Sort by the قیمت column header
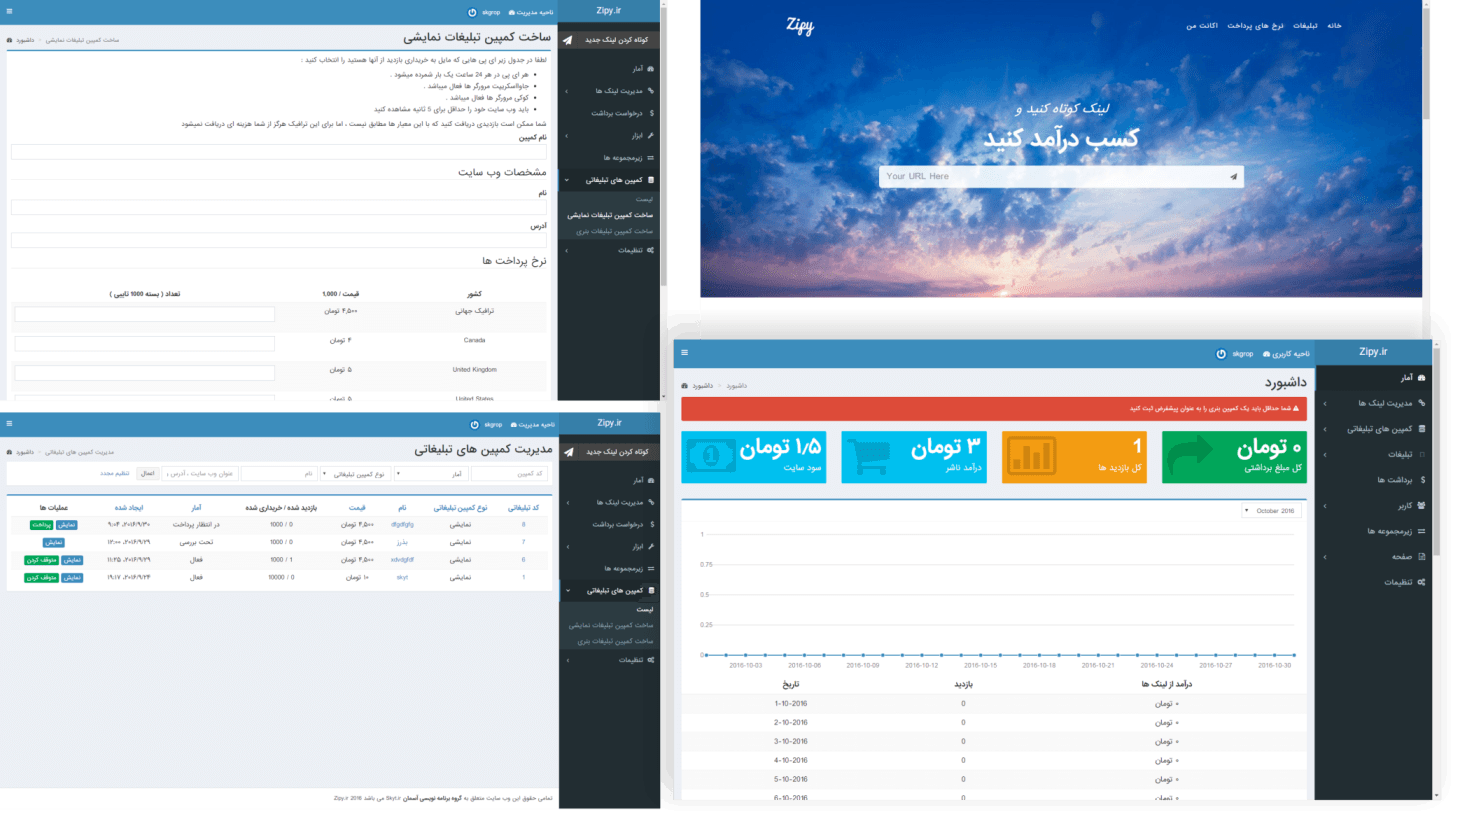 tap(357, 508)
